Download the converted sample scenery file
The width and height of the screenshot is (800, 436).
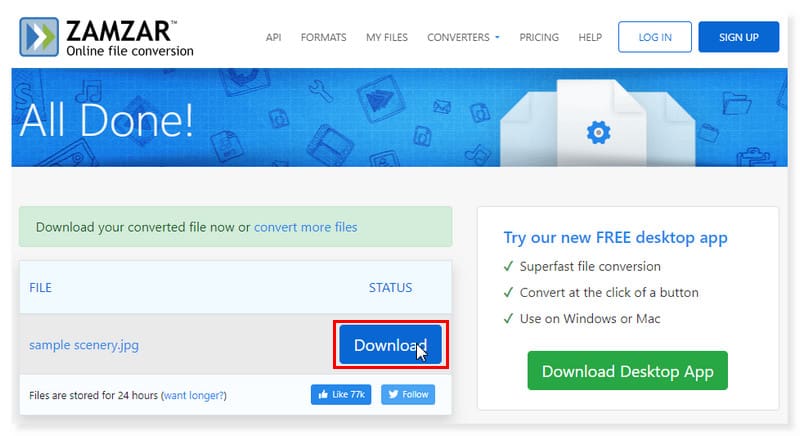click(390, 345)
